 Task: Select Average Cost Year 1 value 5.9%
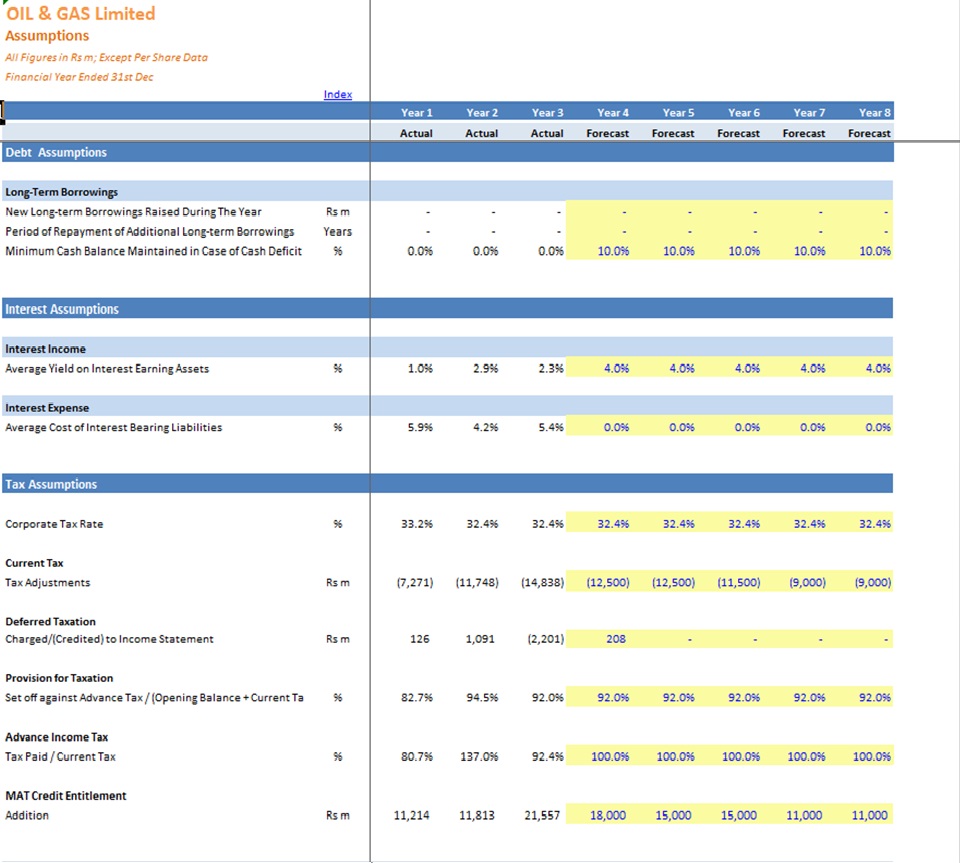[420, 427]
